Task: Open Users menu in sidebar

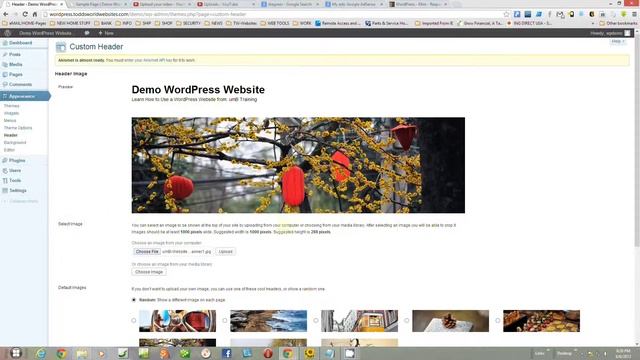Action: pos(15,171)
